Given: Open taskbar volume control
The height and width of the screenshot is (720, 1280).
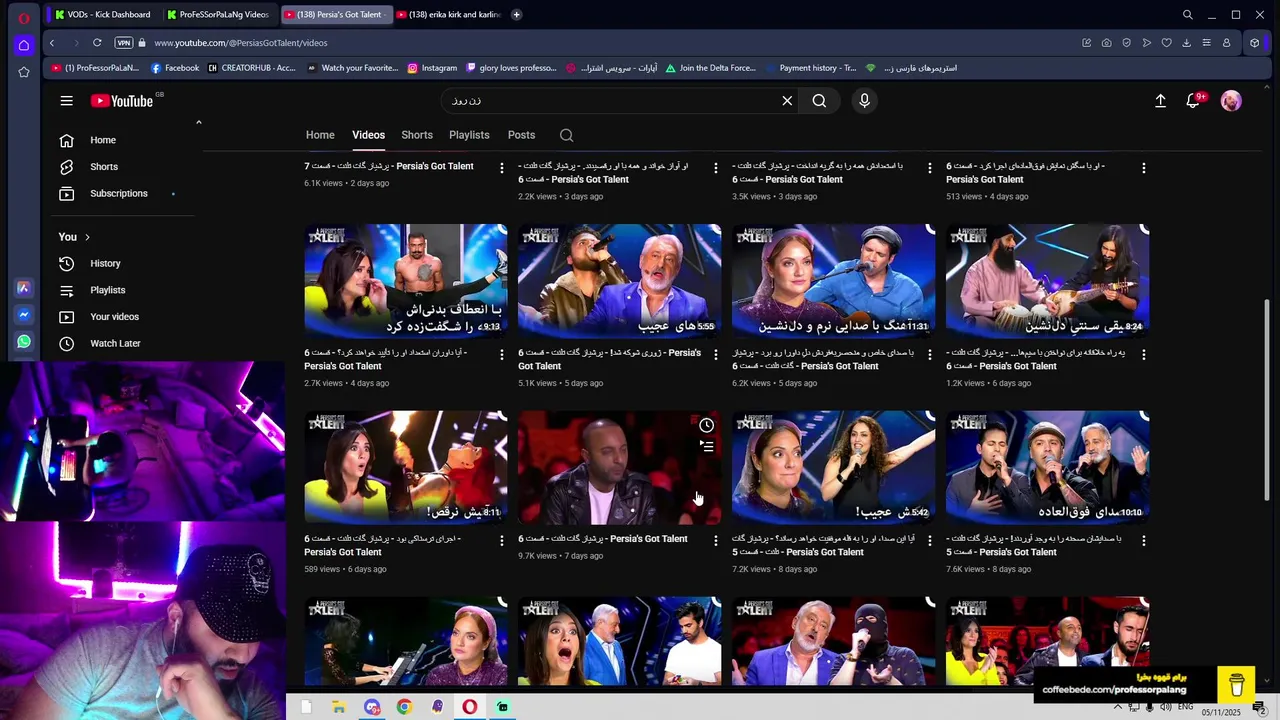Looking at the screenshot, I should click(1165, 708).
